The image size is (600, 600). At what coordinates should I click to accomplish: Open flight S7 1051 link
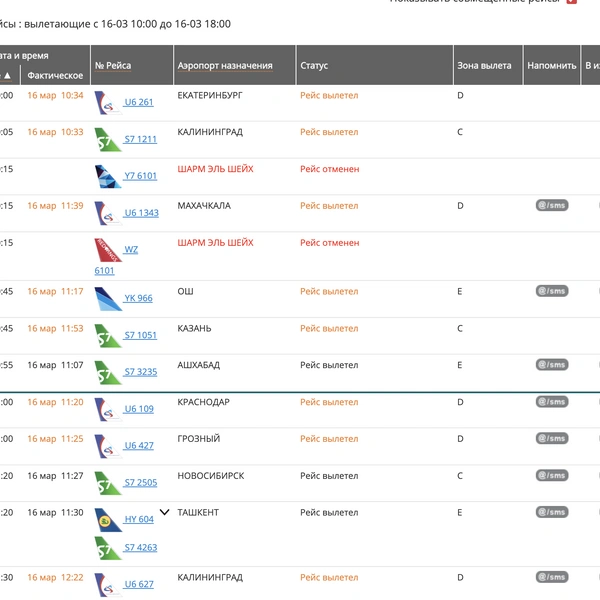coord(140,335)
